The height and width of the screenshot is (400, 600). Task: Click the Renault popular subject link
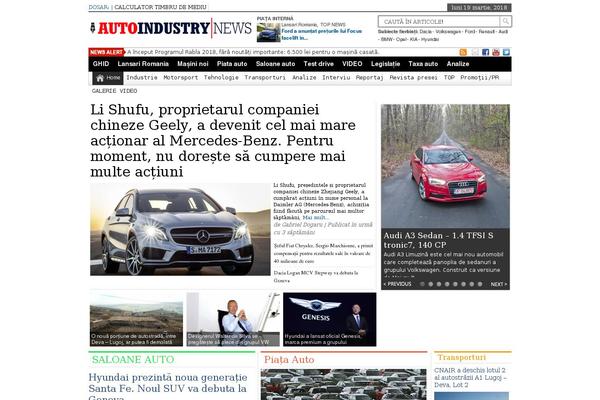[x=486, y=32]
